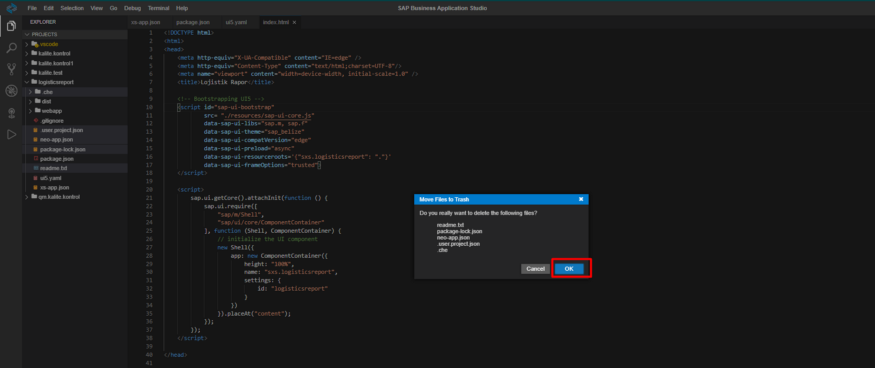Open the Go menu
This screenshot has width=875, height=368.
[114, 8]
